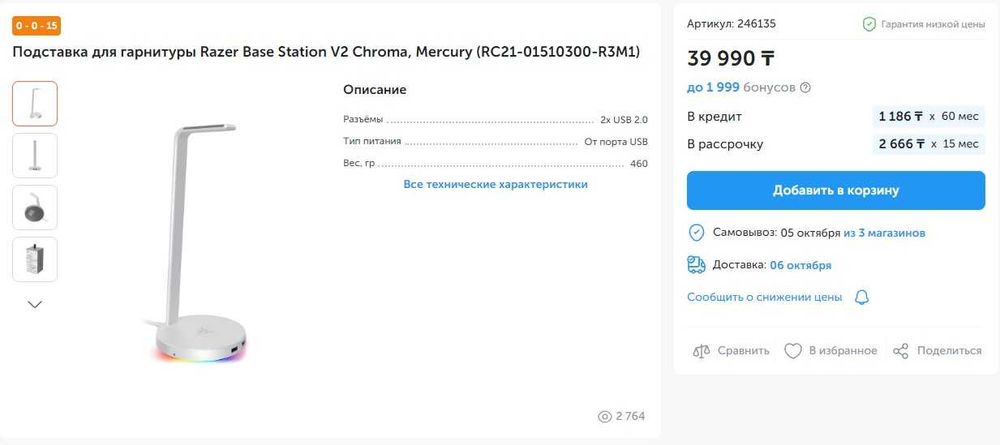Click the bonus info question mark icon

[x=806, y=88]
